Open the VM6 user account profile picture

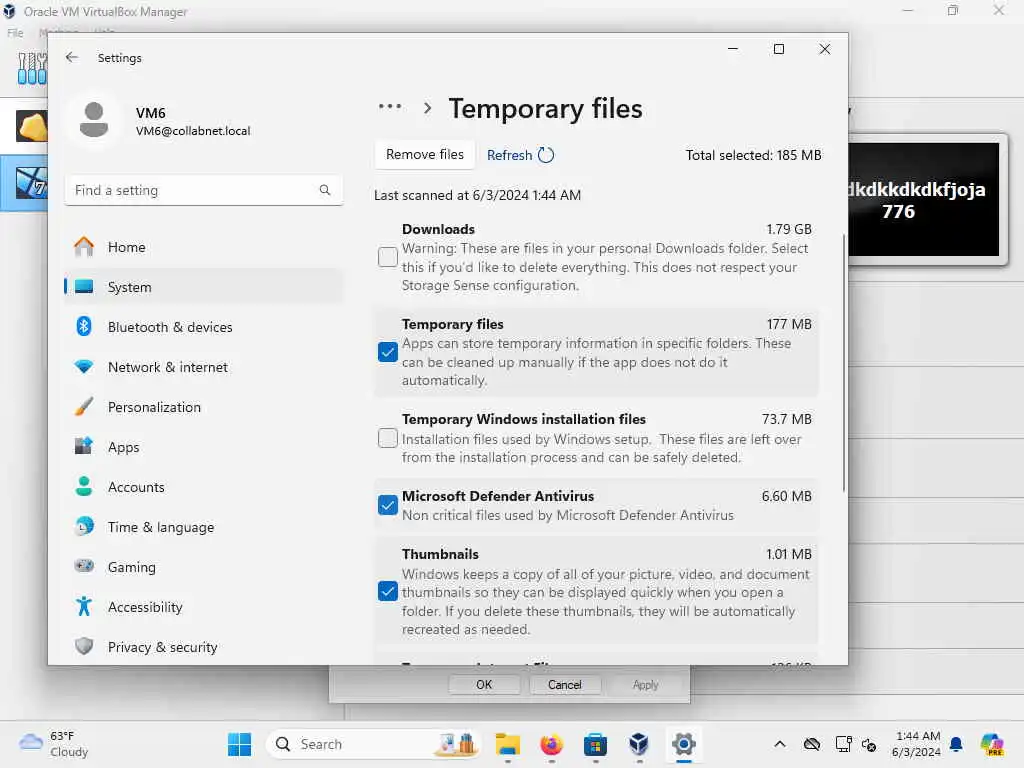(94, 120)
